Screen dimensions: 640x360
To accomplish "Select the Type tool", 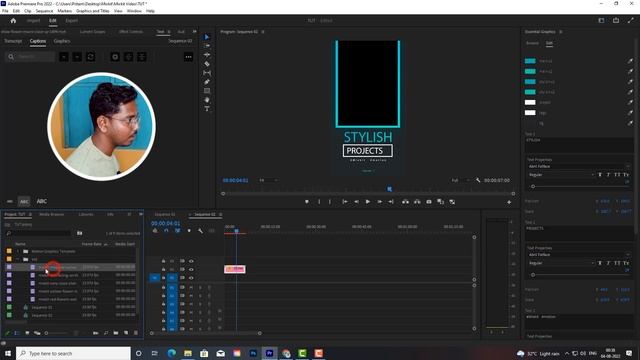I will click(207, 109).
